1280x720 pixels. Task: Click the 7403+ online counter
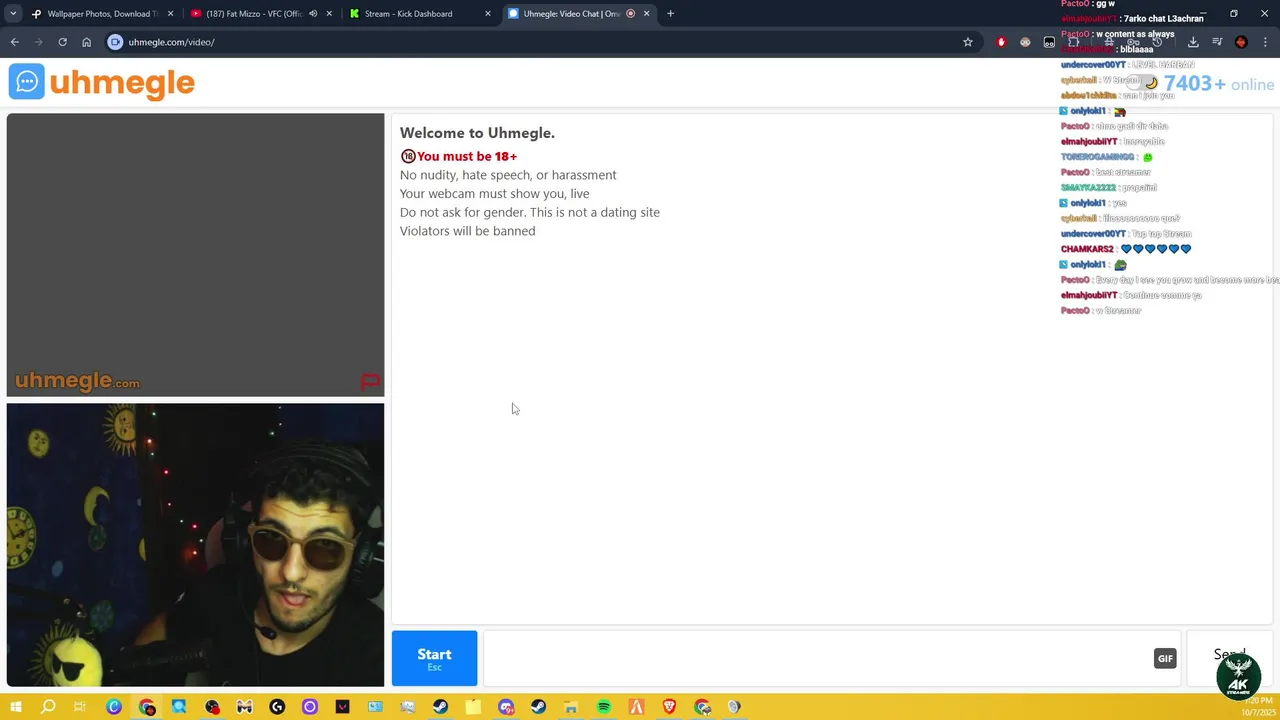click(x=1218, y=84)
